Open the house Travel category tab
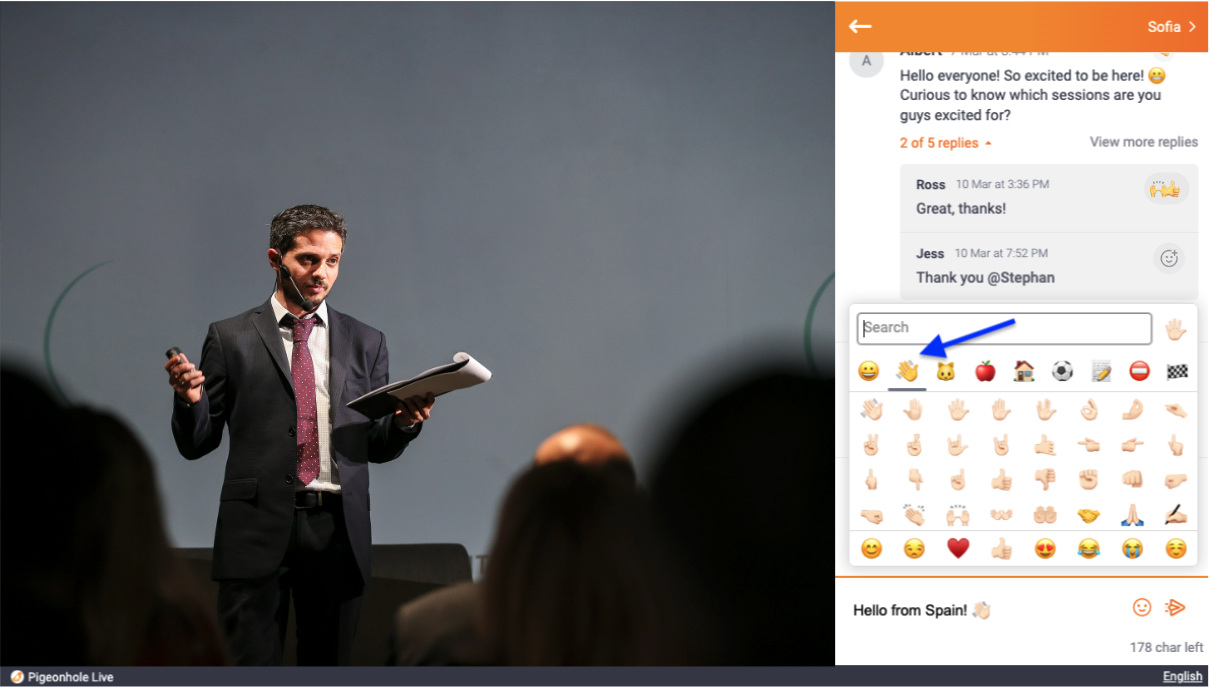The image size is (1209, 687). point(1023,372)
